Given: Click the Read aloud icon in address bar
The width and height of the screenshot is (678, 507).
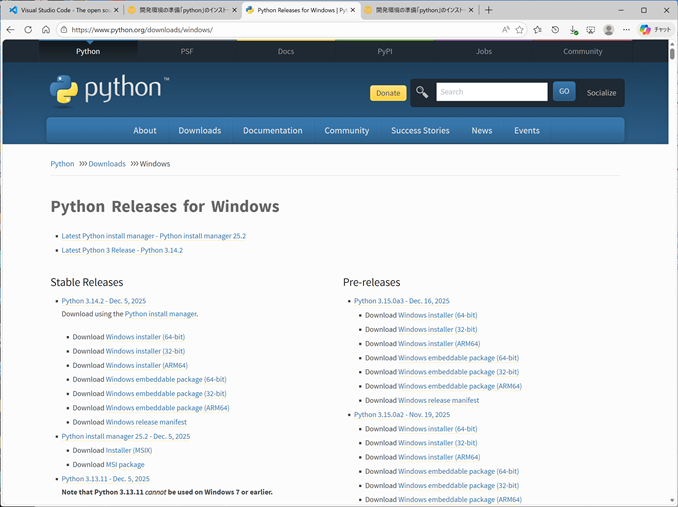Looking at the screenshot, I should (505, 30).
